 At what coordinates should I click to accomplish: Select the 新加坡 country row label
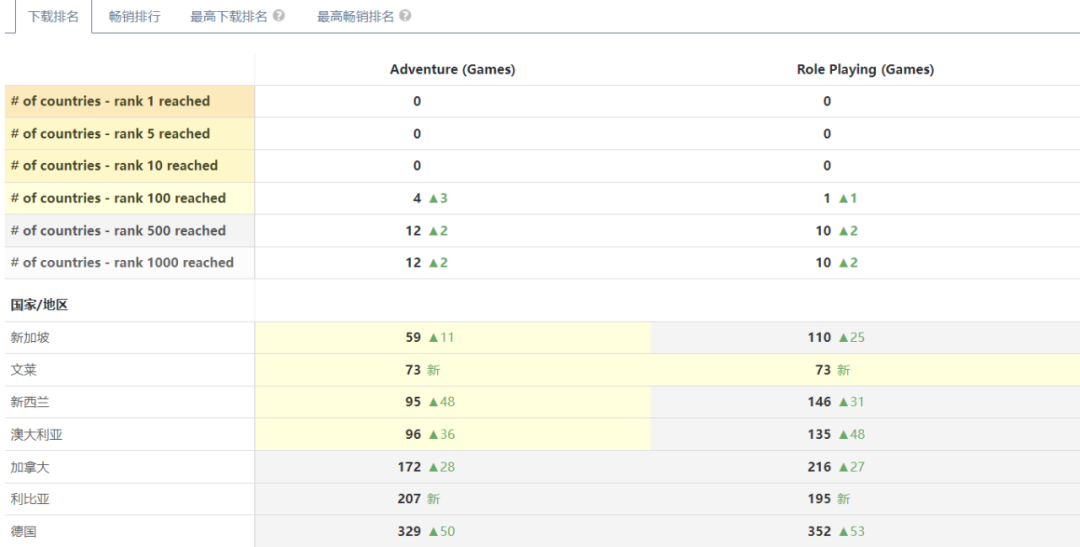point(30,338)
